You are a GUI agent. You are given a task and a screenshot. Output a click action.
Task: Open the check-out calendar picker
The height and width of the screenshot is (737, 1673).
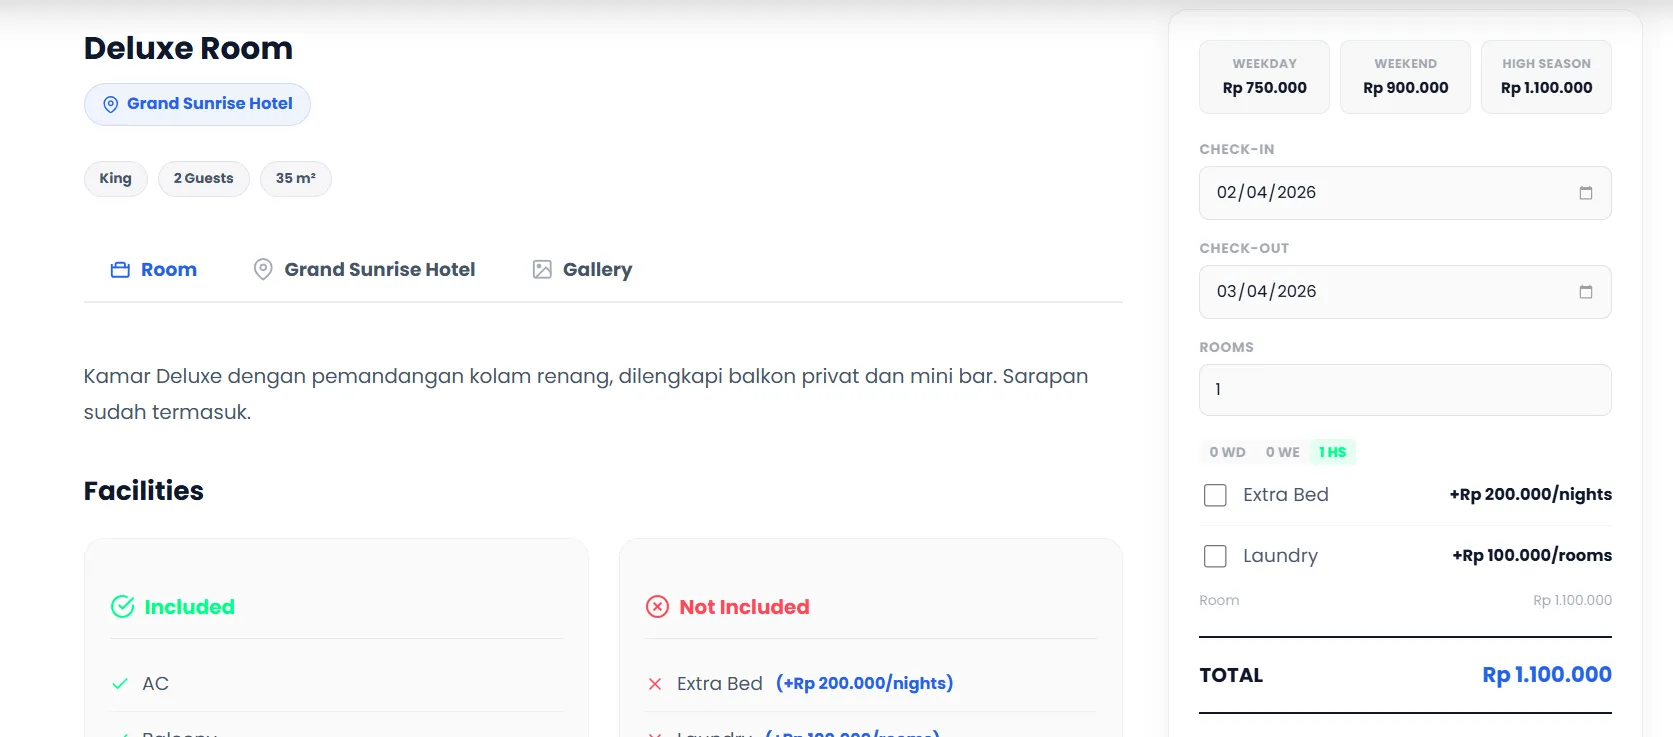click(x=1585, y=292)
